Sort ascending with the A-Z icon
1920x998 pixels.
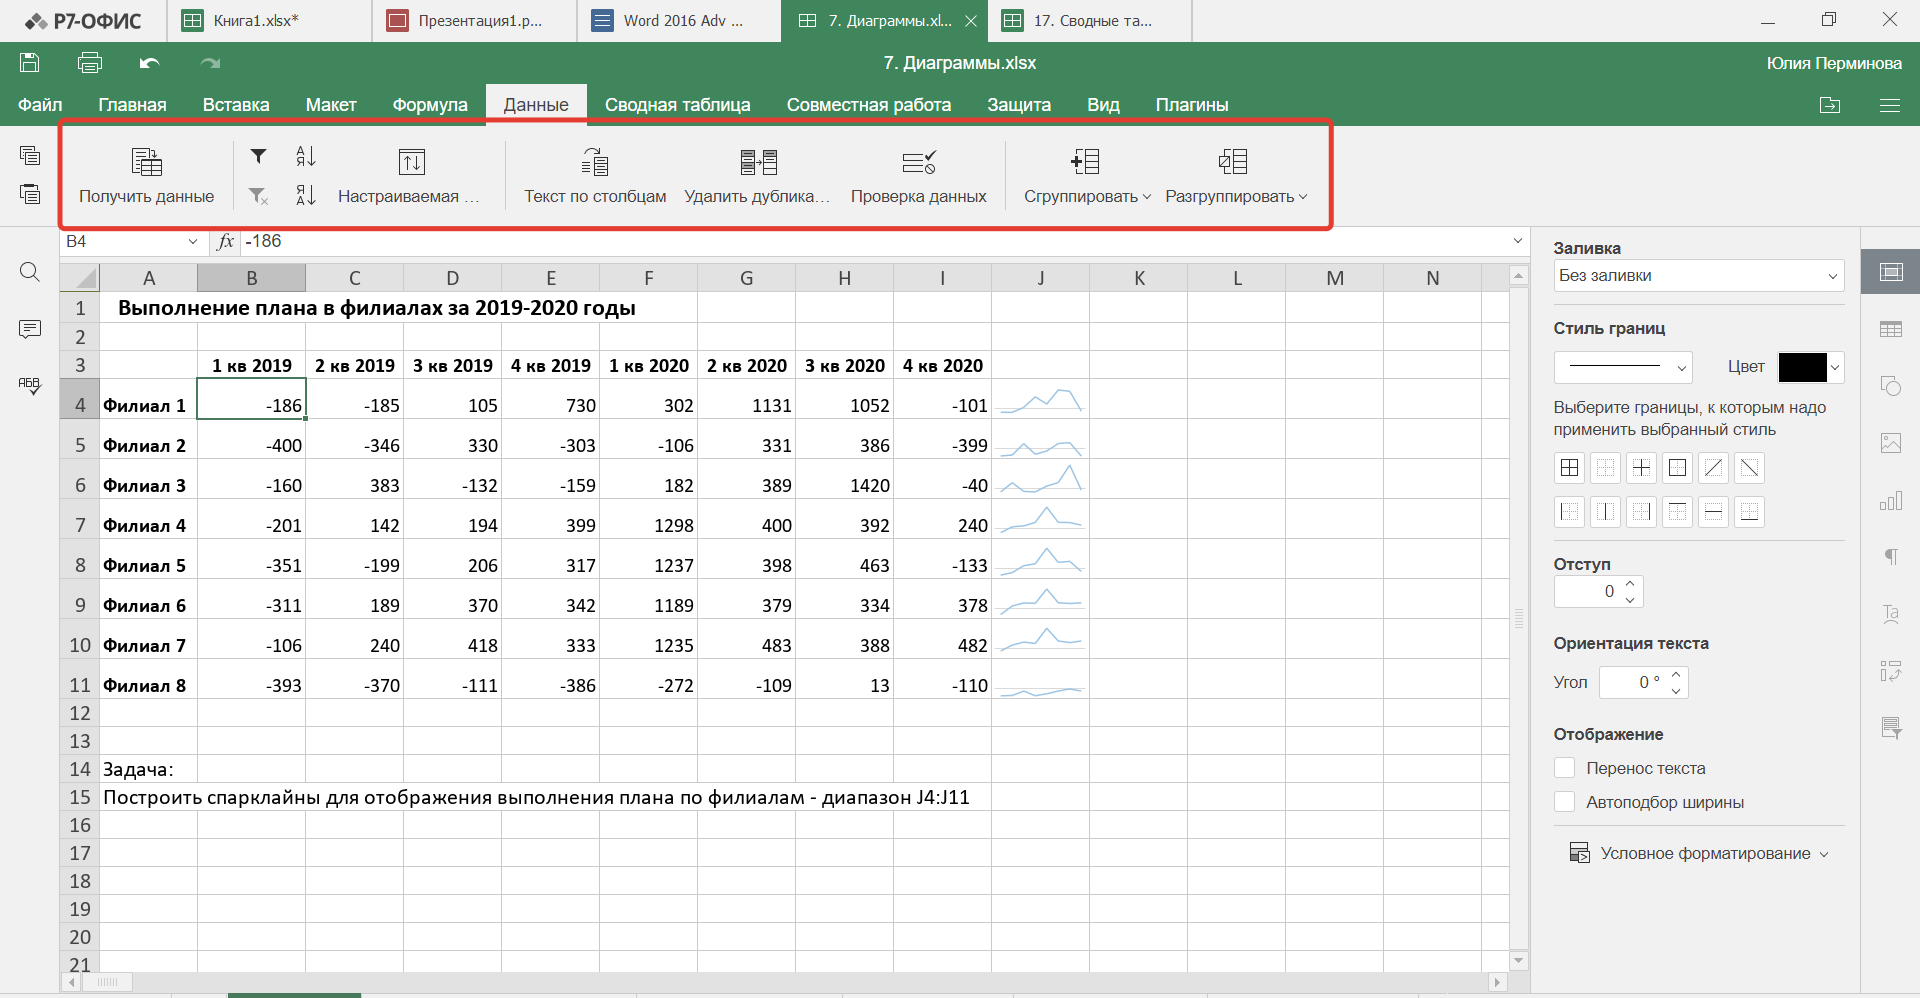coord(306,156)
